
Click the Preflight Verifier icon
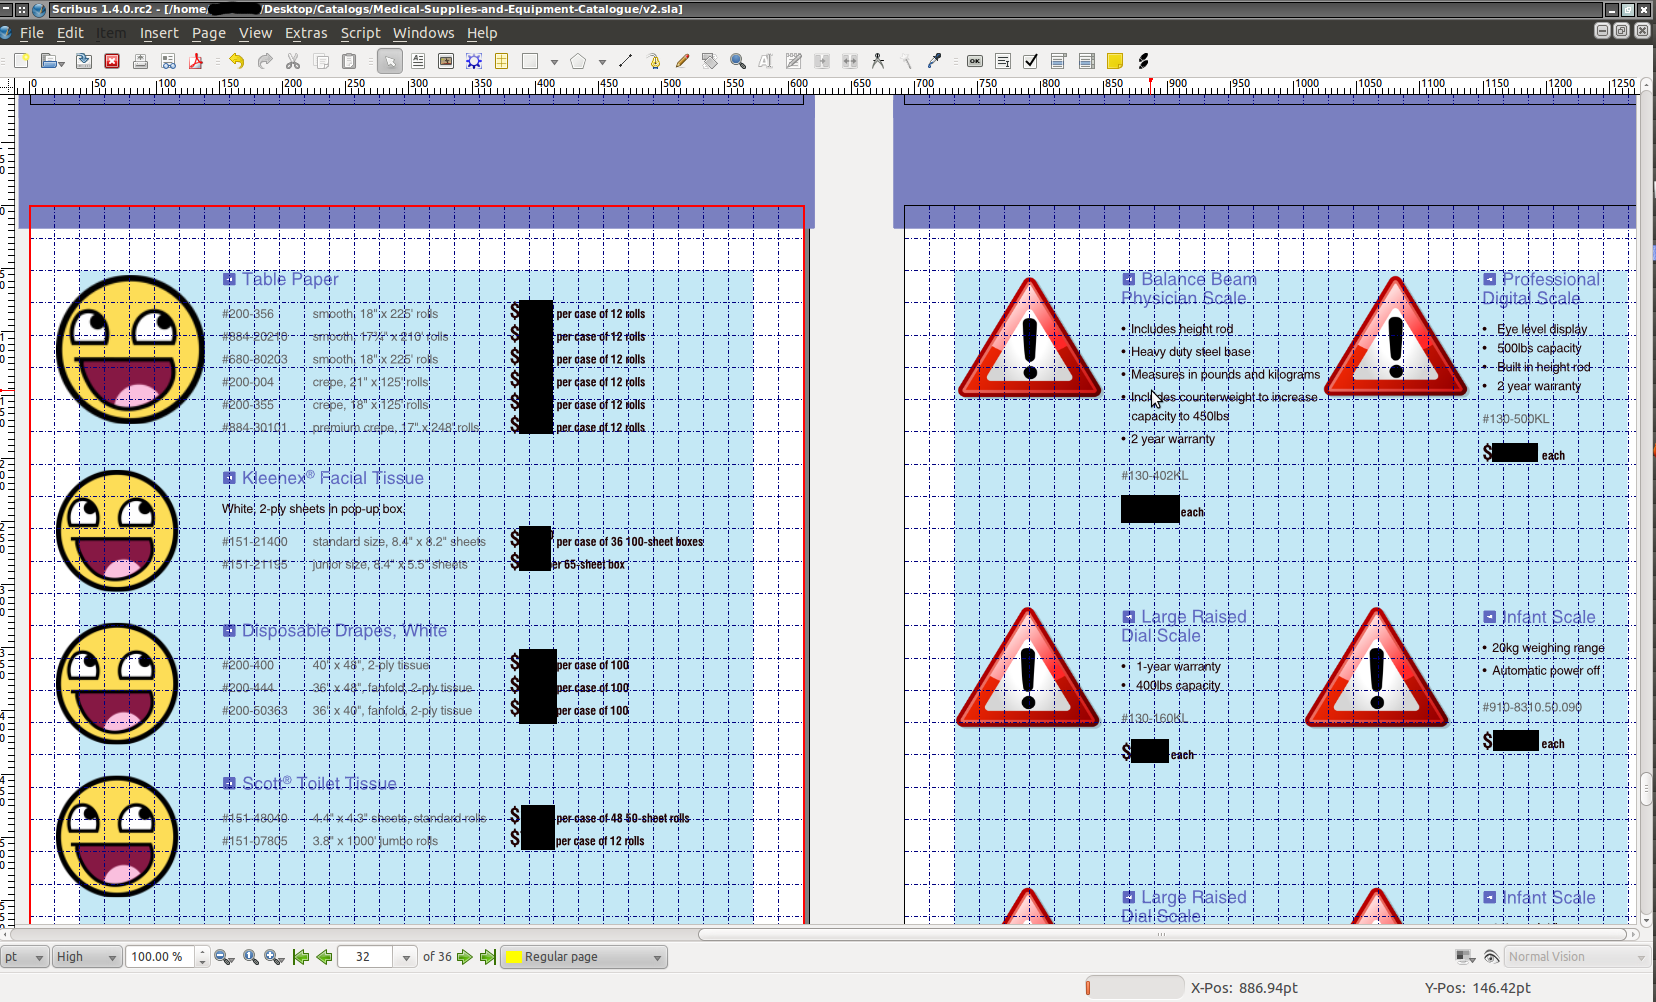coord(168,61)
